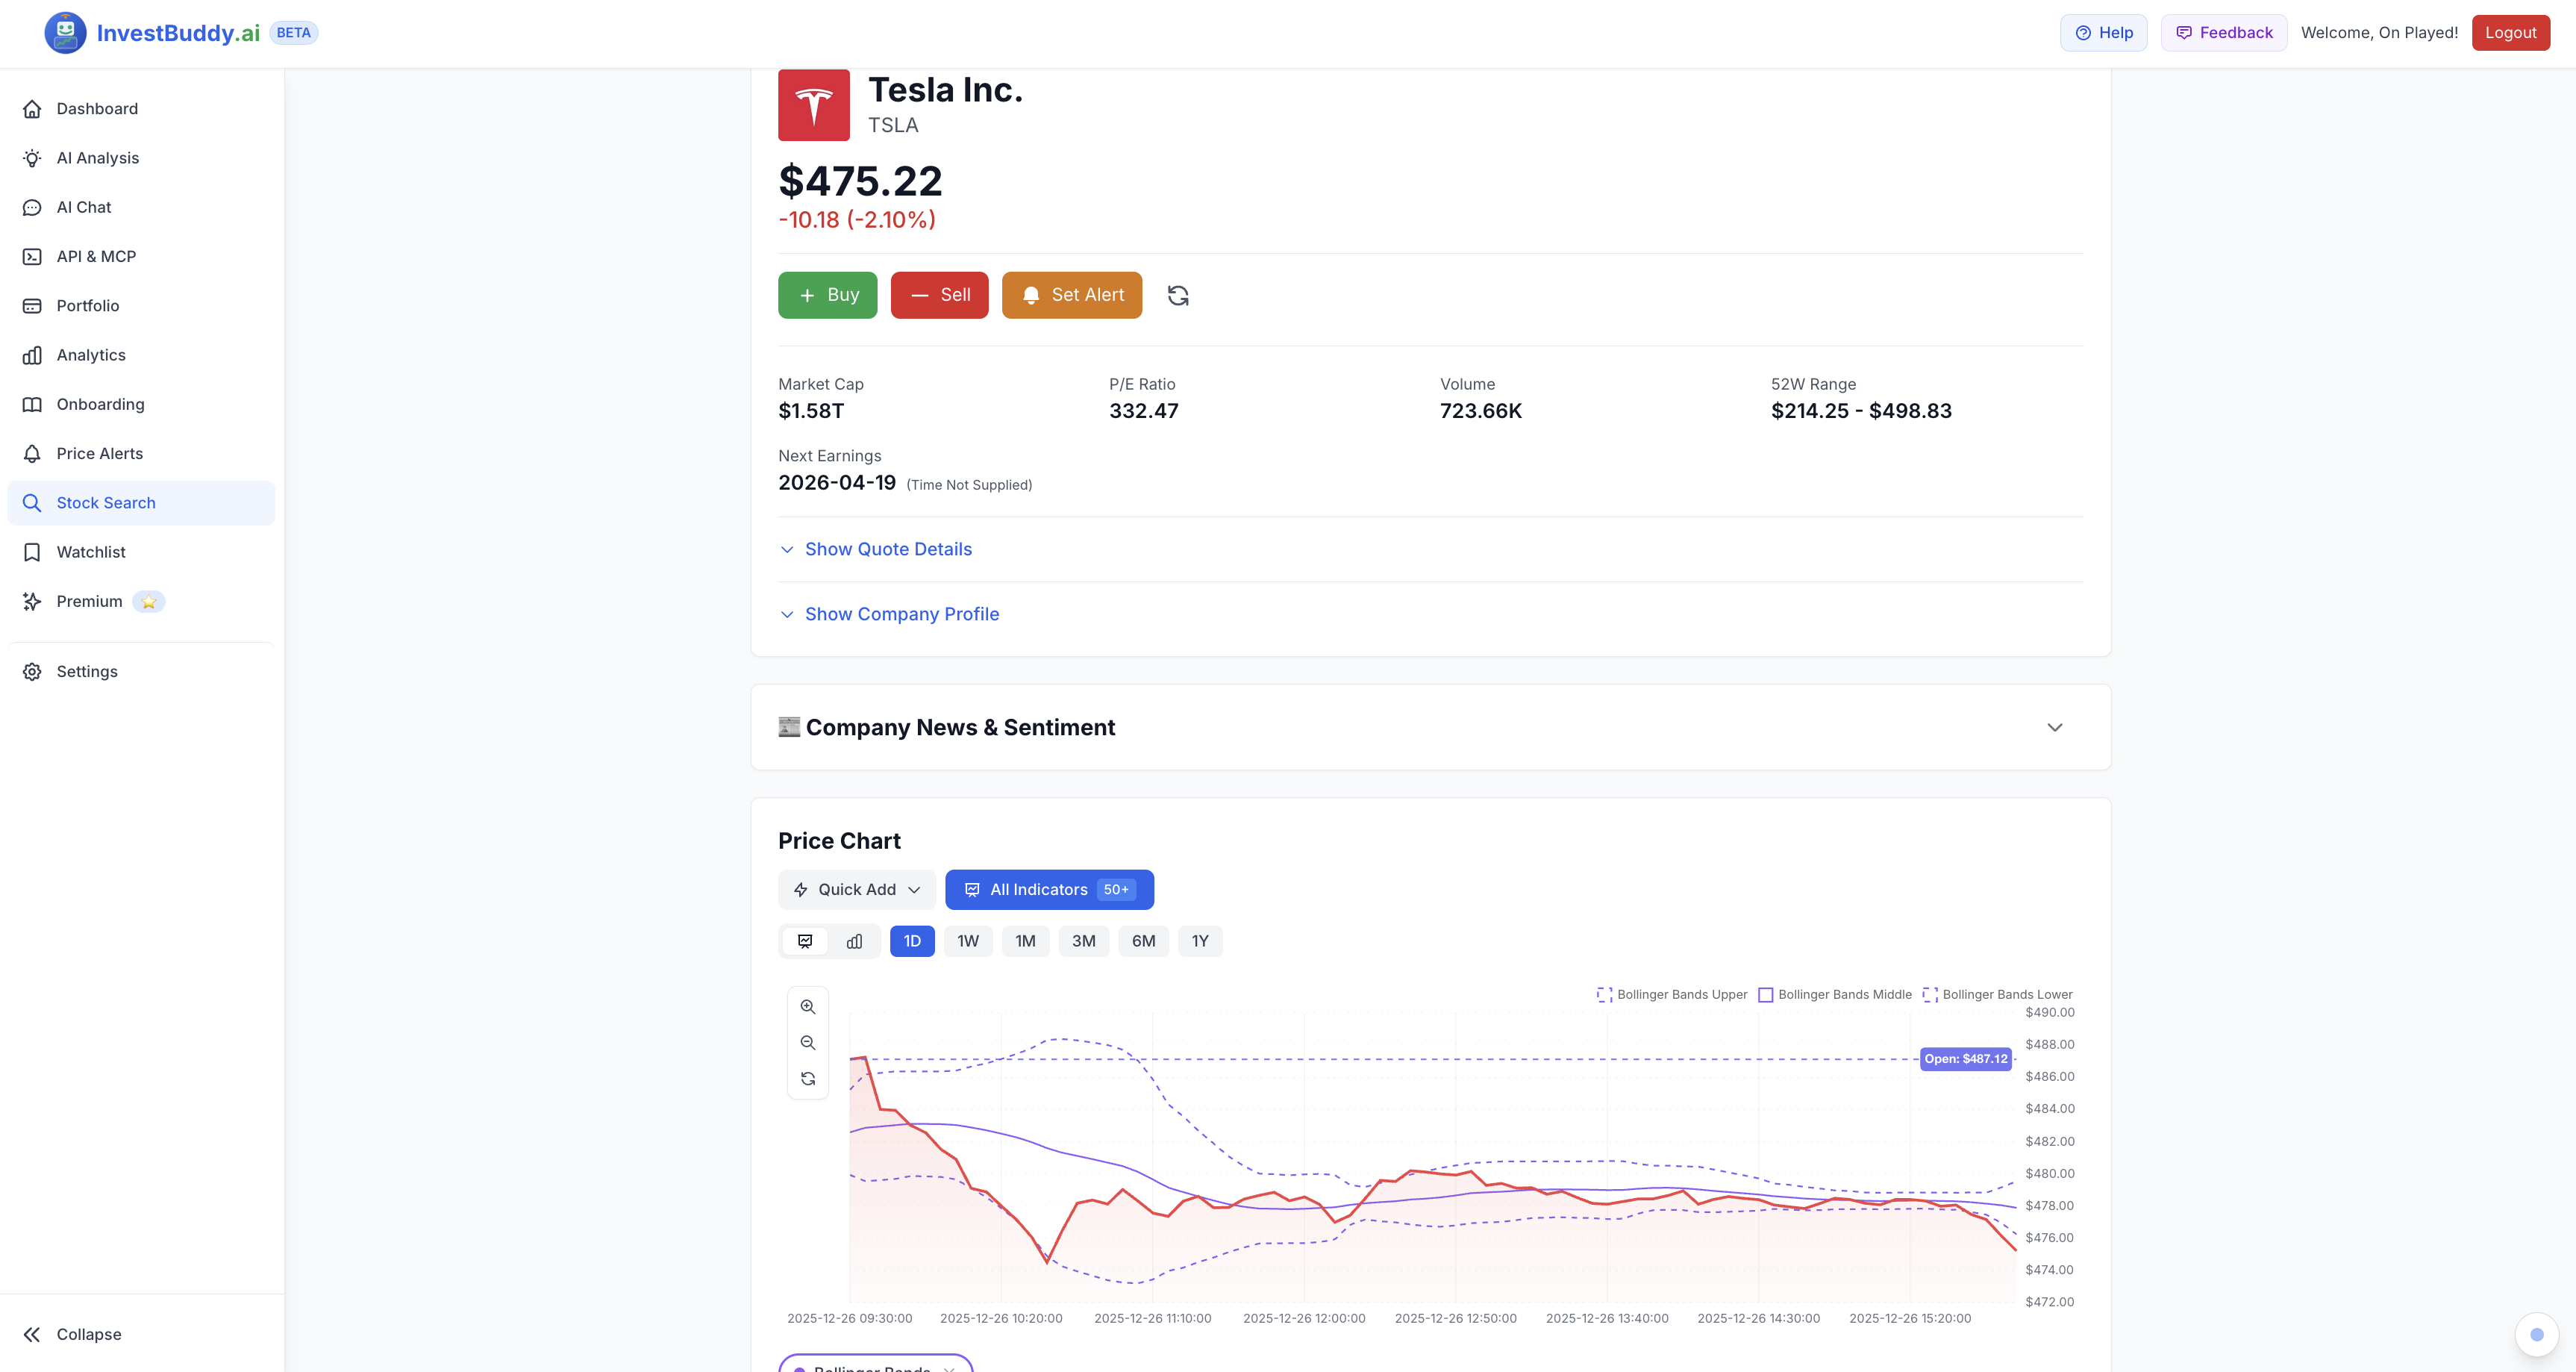Screen dimensions: 2576x1372
Task: Open the Quick Add dropdown
Action: [x=856, y=889]
